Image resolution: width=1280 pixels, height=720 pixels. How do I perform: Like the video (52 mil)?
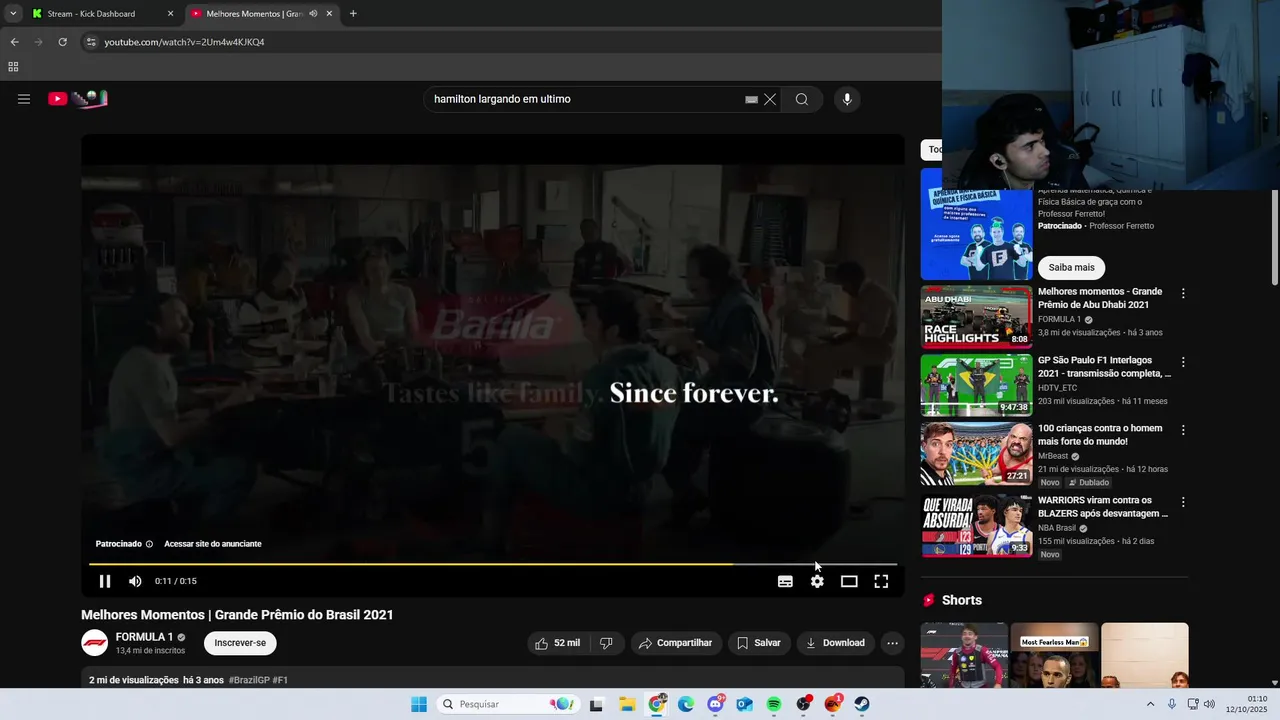tap(558, 643)
